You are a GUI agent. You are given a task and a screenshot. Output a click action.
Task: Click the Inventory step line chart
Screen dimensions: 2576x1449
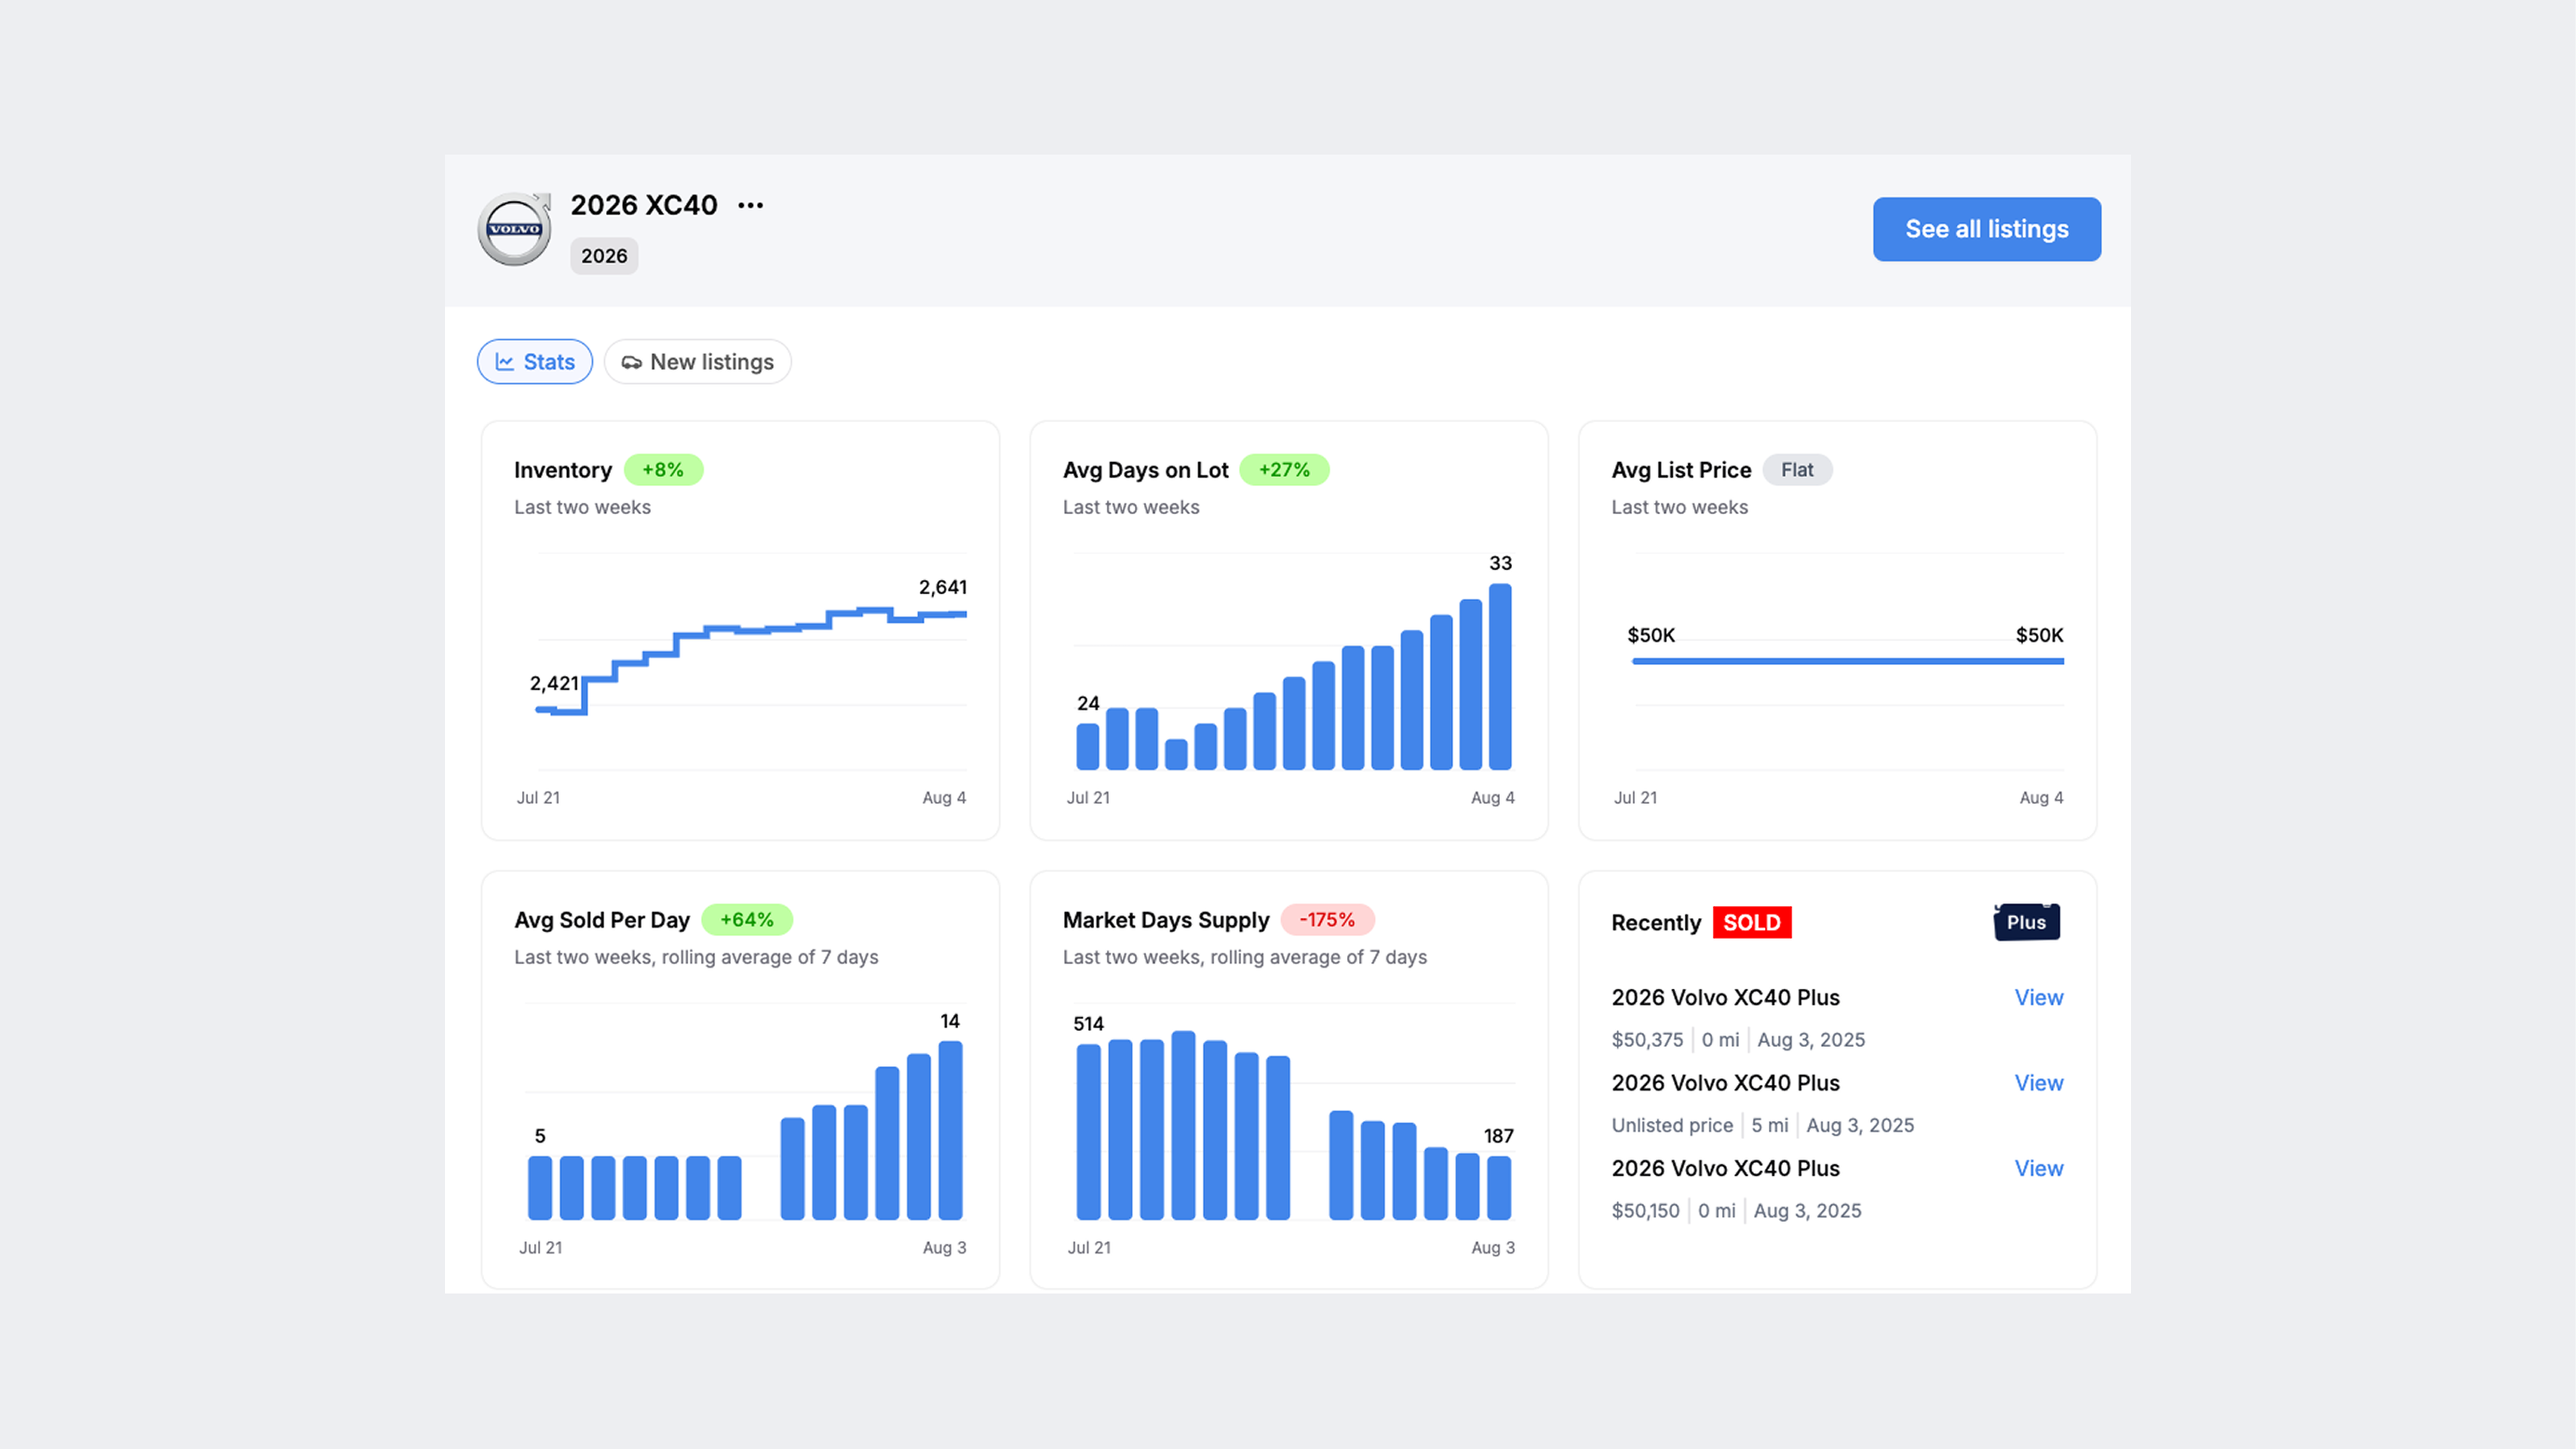751,661
